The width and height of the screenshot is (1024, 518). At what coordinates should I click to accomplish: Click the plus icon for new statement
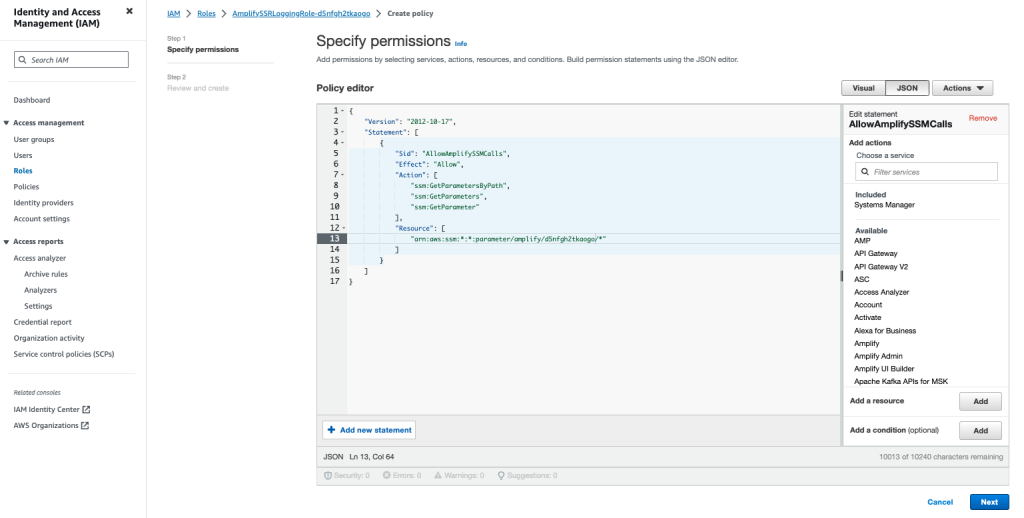[331, 430]
